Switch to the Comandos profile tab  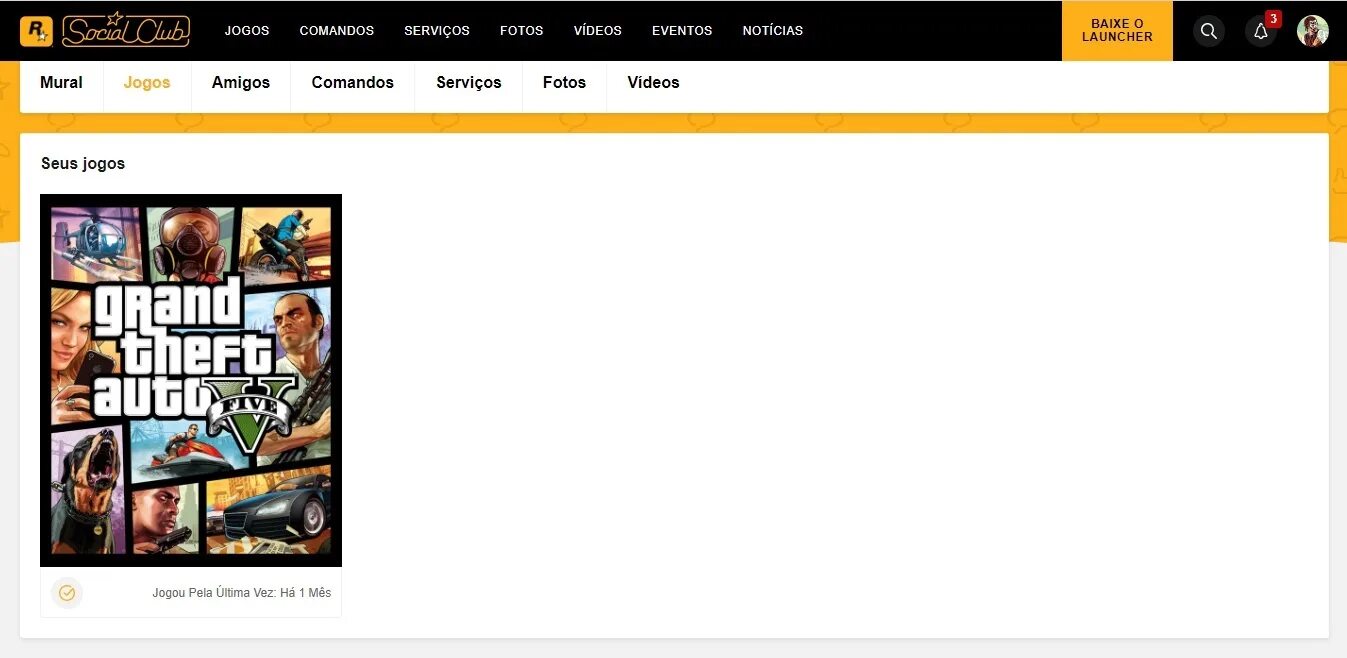[353, 83]
